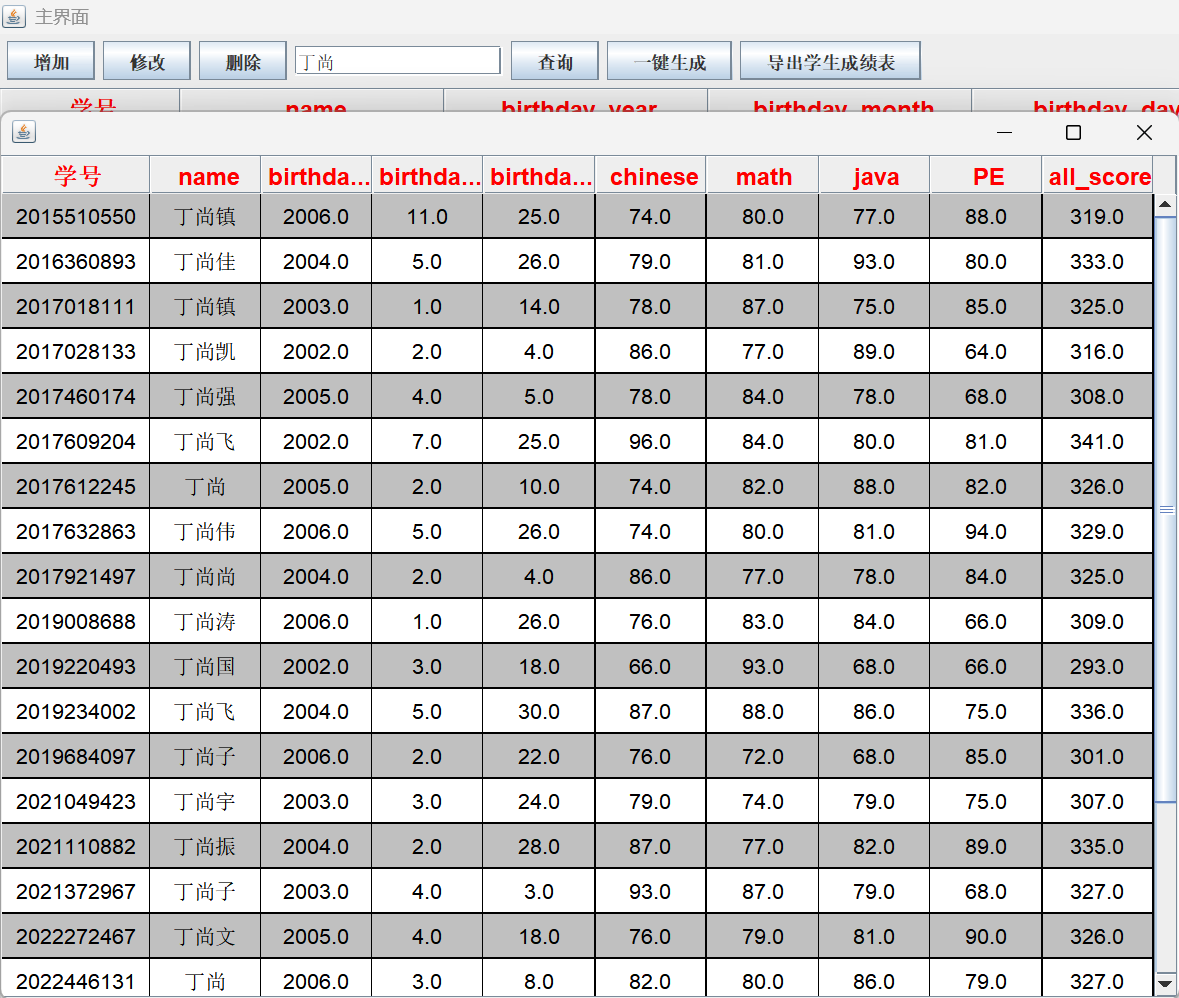This screenshot has height=998, width=1179.
Task: Click 导出学生成绩表 export button
Action: coord(830,62)
